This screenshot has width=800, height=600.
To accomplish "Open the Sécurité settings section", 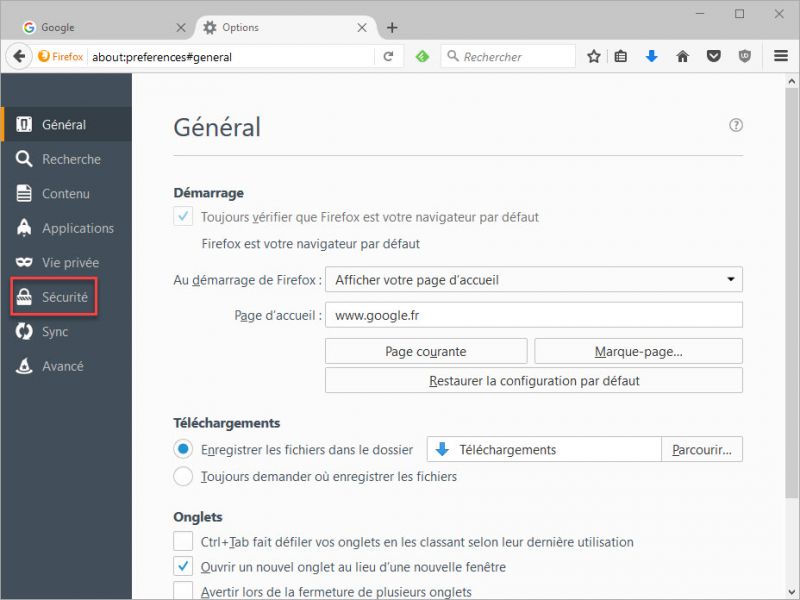I will click(66, 297).
